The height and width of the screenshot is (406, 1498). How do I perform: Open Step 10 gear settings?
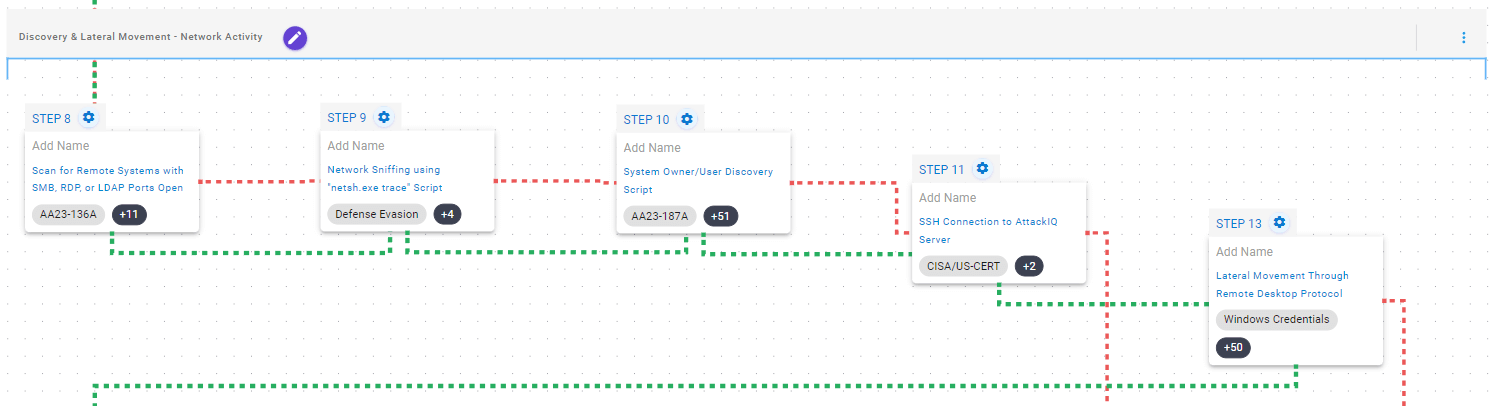[687, 119]
